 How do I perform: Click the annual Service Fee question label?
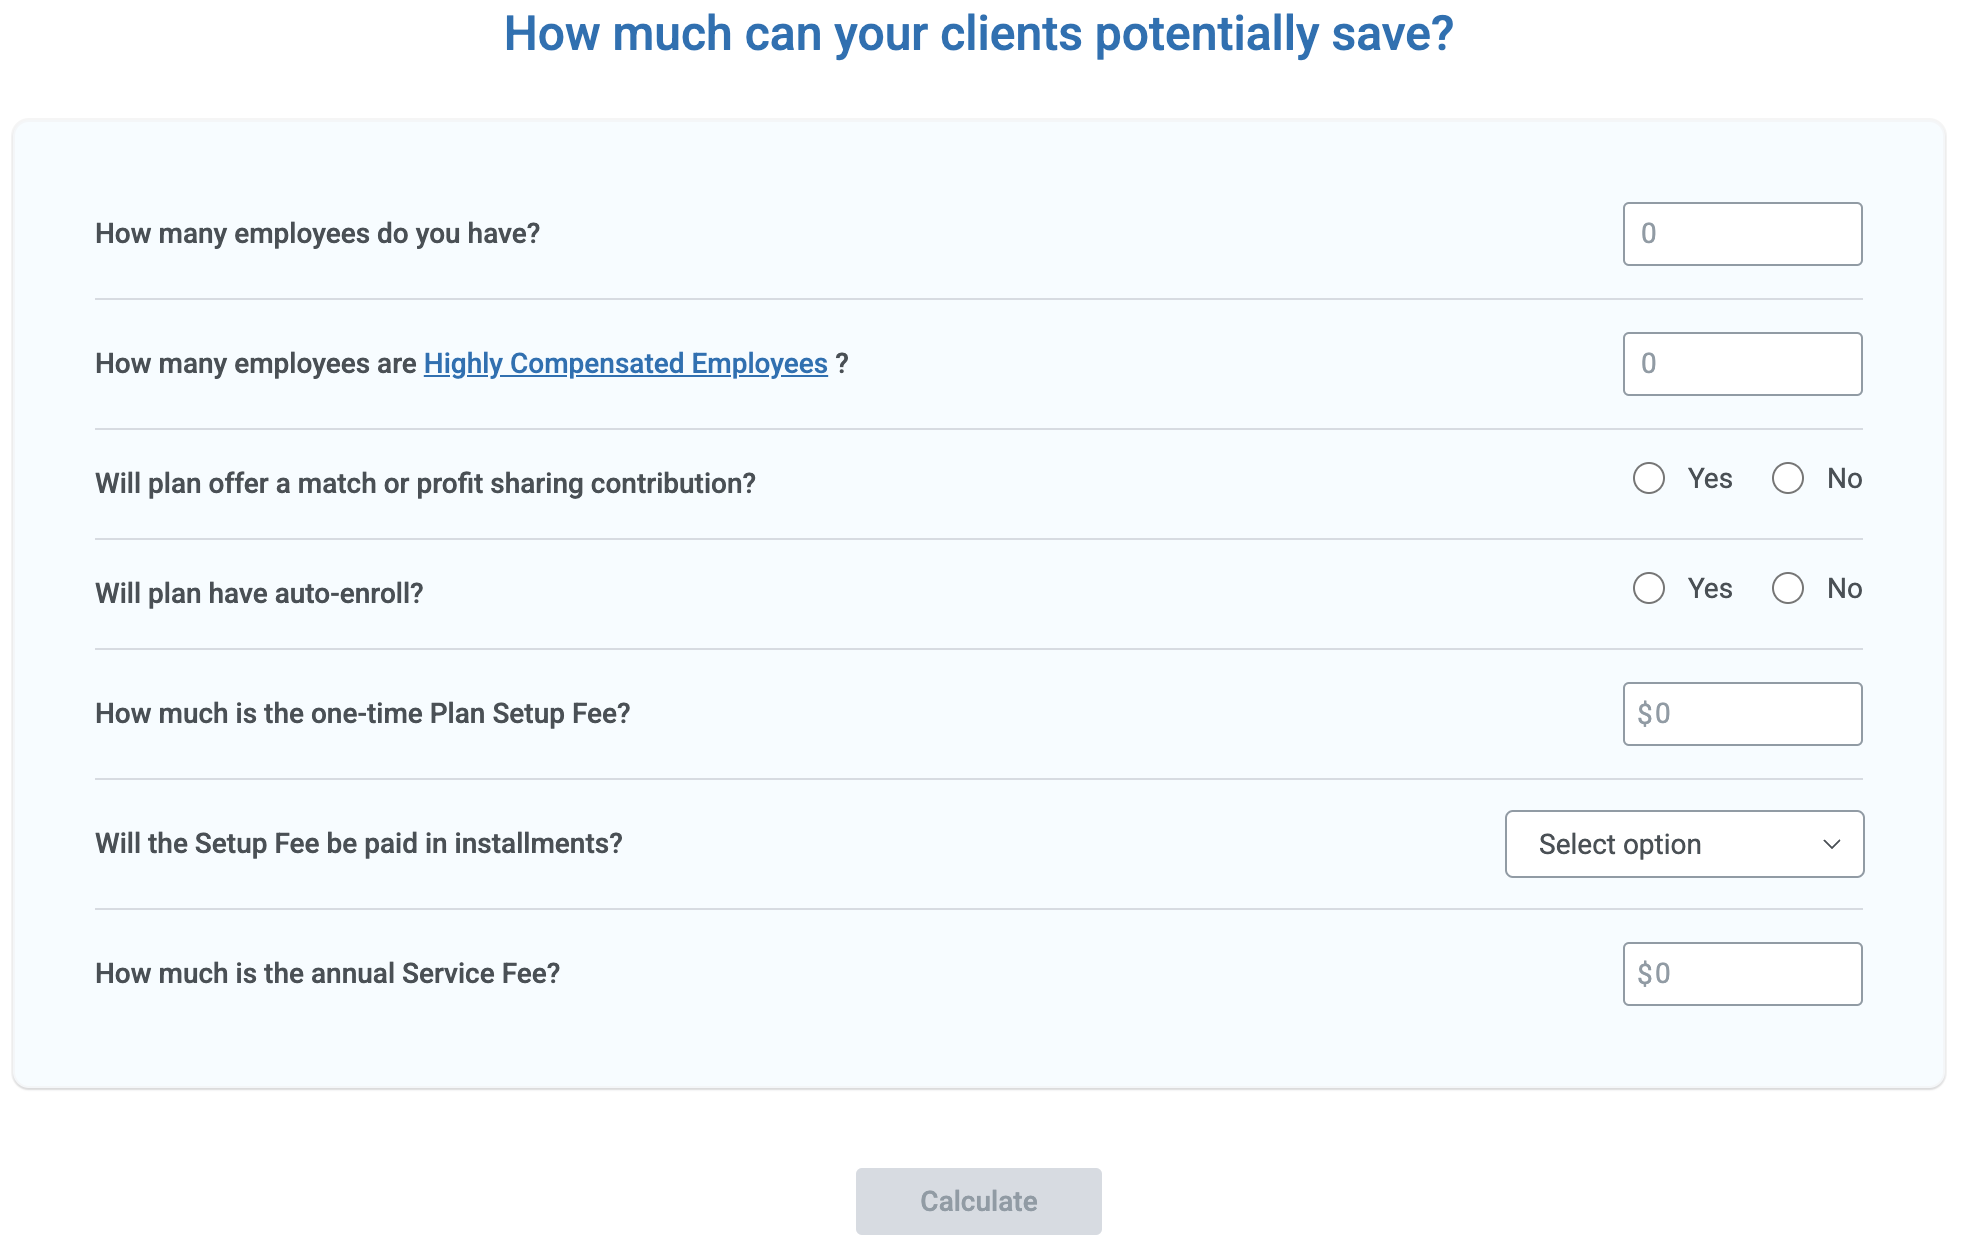328,972
